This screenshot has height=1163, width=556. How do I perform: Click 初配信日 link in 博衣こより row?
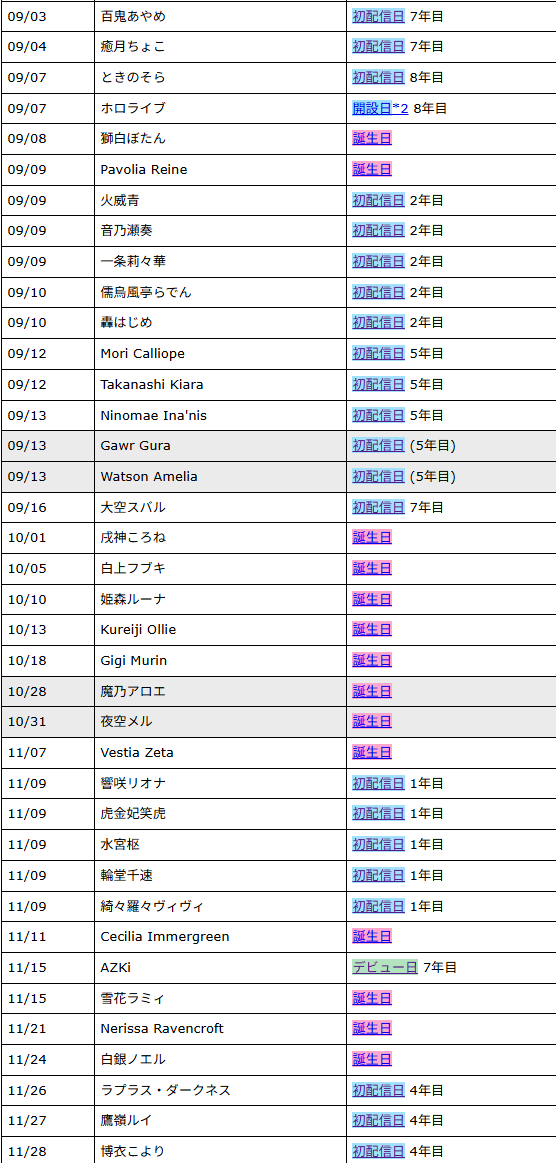pyautogui.click(x=378, y=1152)
